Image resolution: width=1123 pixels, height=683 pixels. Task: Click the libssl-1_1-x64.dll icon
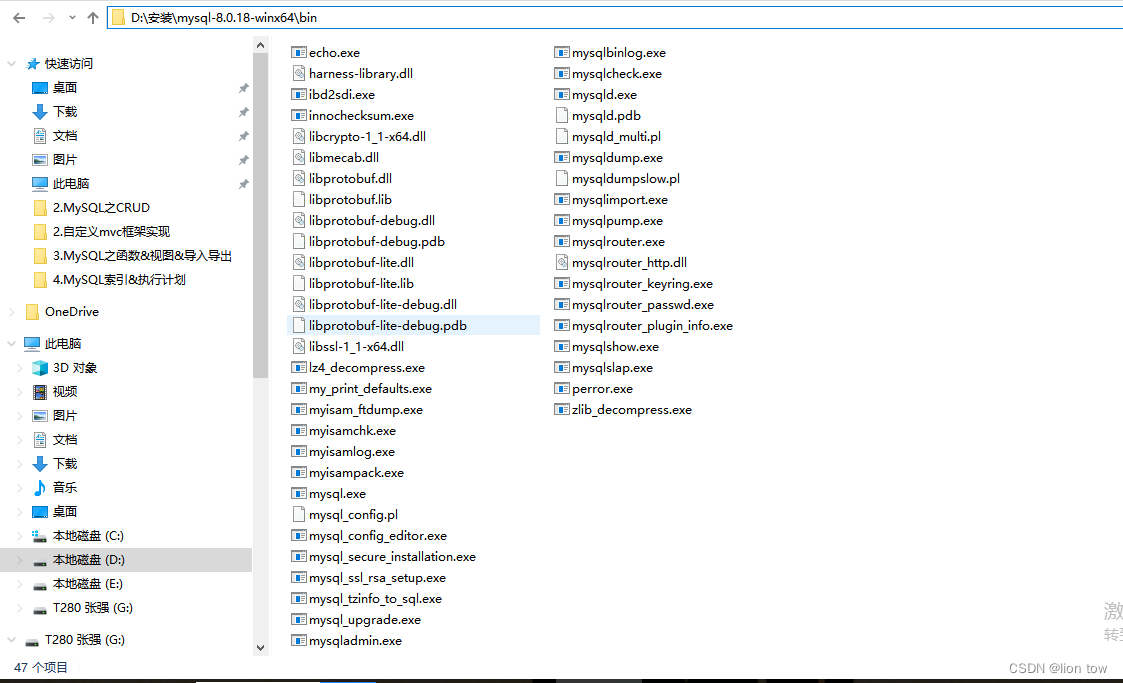pyautogui.click(x=299, y=347)
